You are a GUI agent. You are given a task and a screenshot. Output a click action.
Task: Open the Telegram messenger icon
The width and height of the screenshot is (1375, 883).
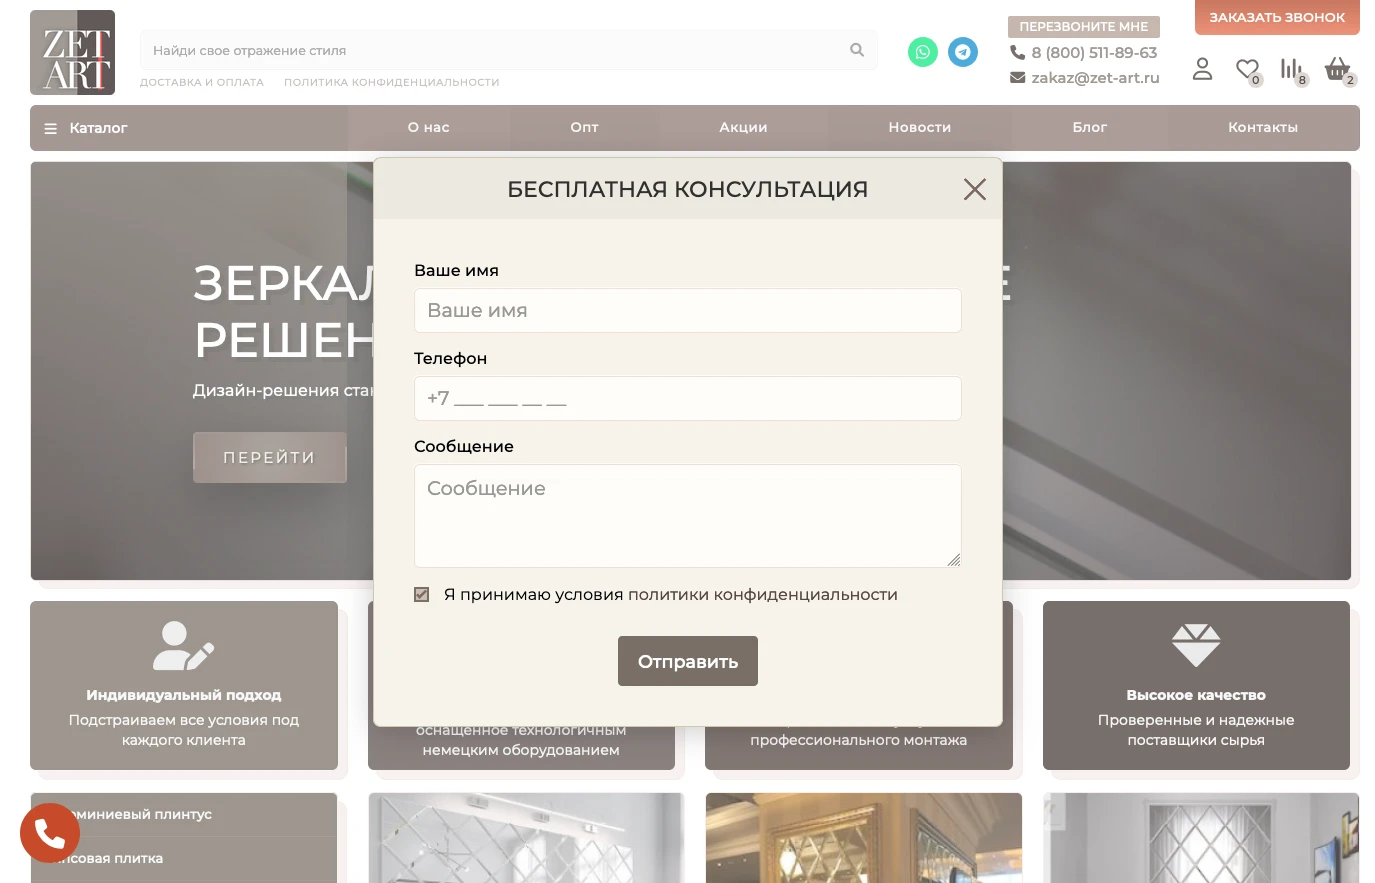pos(963,52)
